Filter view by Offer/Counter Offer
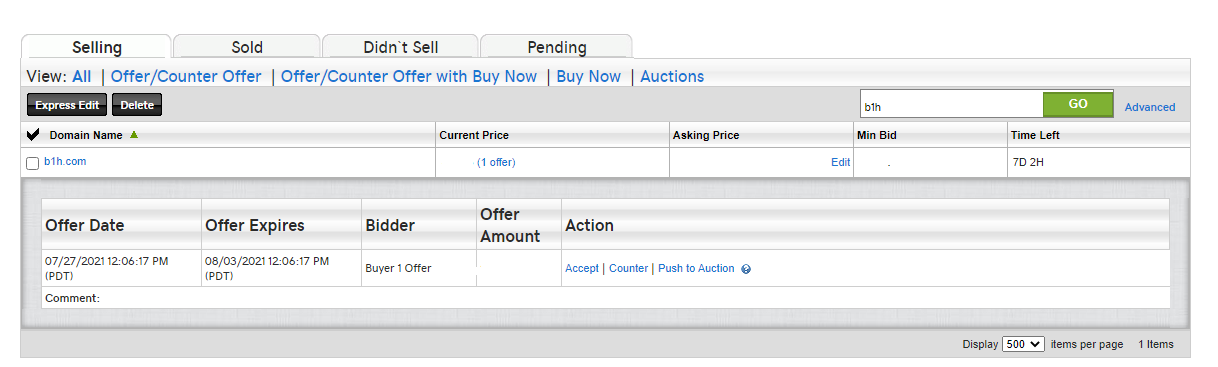1218x367 pixels. point(186,76)
